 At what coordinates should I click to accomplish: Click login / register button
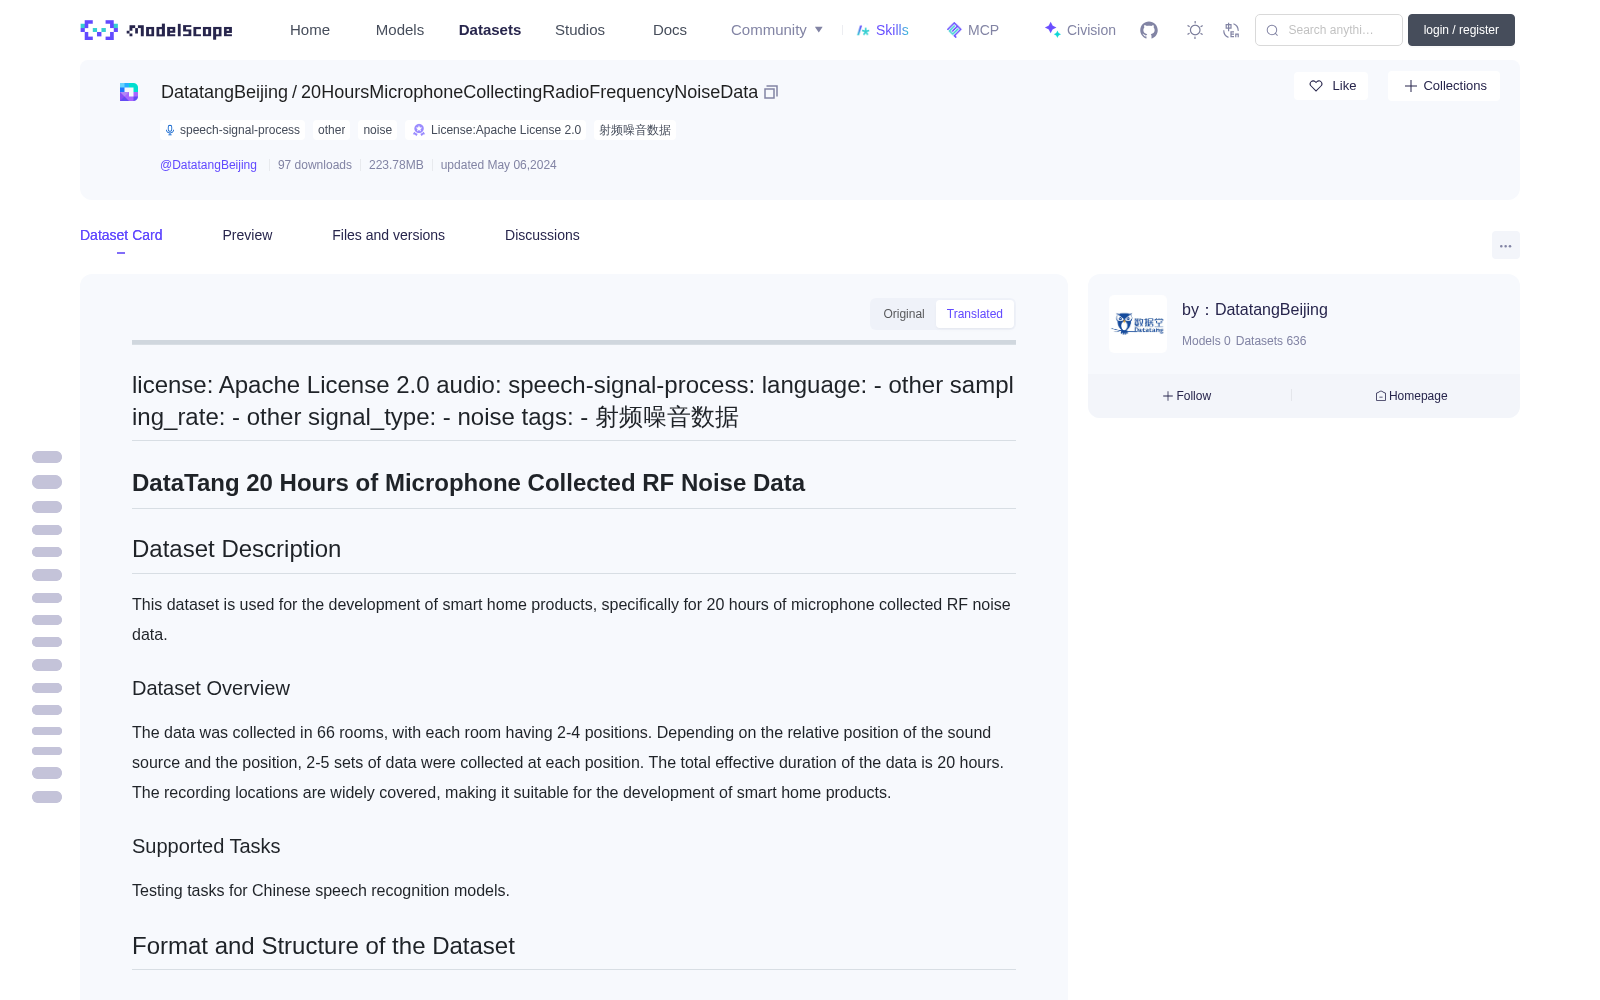pyautogui.click(x=1461, y=30)
